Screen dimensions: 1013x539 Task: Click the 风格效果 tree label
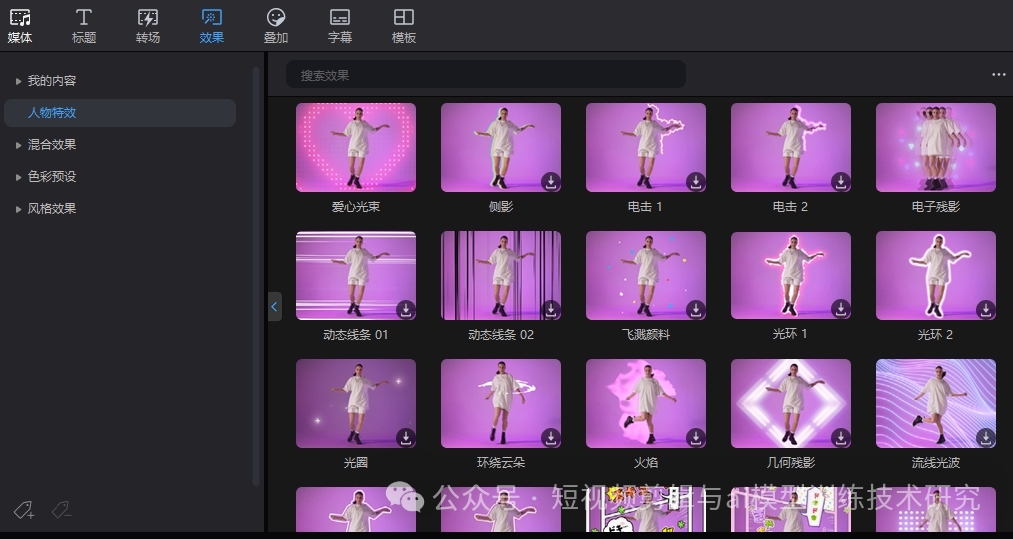pos(52,209)
